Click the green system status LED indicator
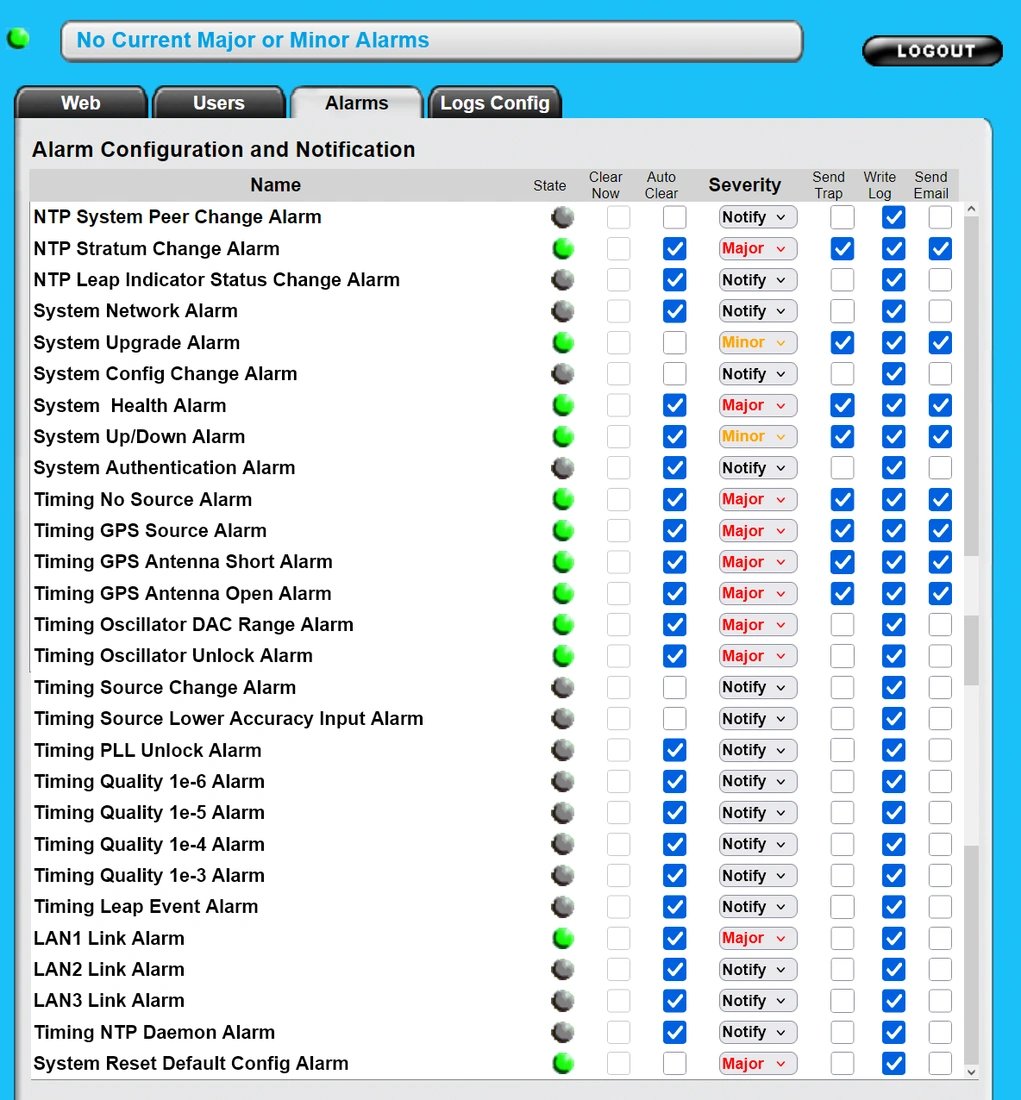 (18, 37)
